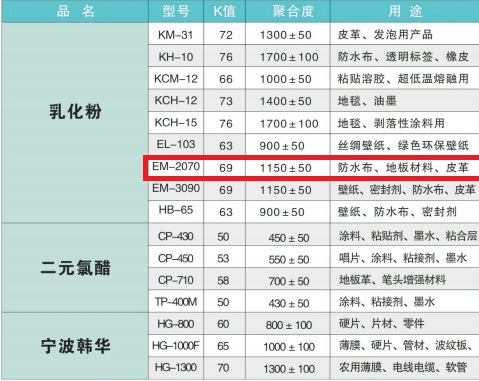Click model cell KCH-15
This screenshot has height=381, width=479.
pyautogui.click(x=176, y=123)
